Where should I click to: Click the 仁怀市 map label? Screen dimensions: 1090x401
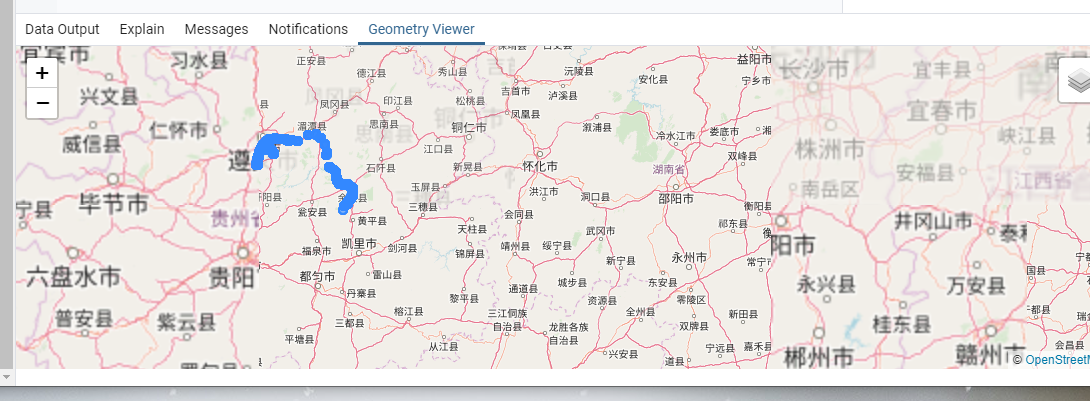coord(179,130)
